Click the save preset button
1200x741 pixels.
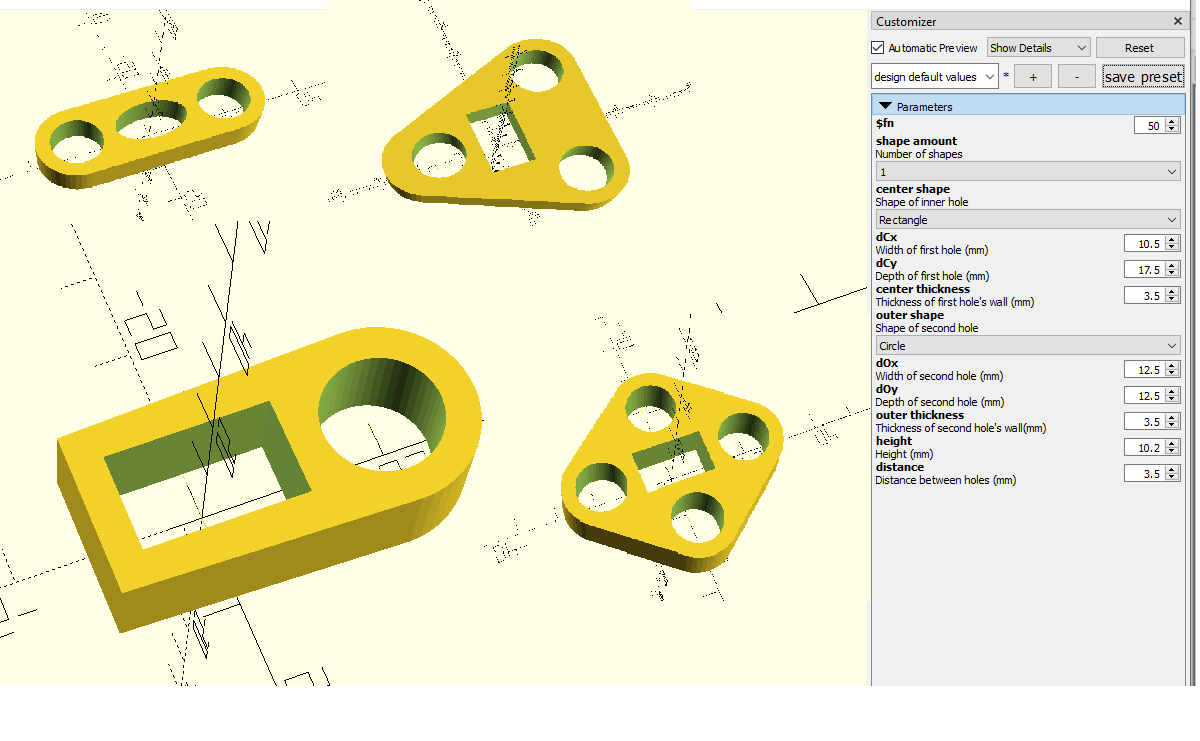coord(1143,76)
